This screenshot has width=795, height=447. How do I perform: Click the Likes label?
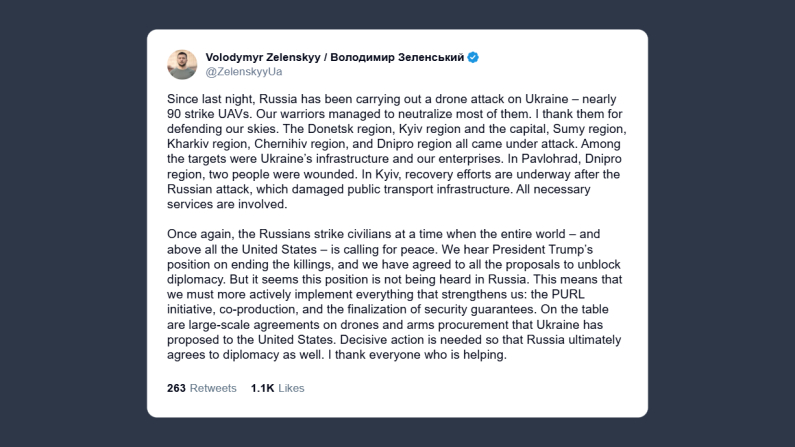click(291, 388)
